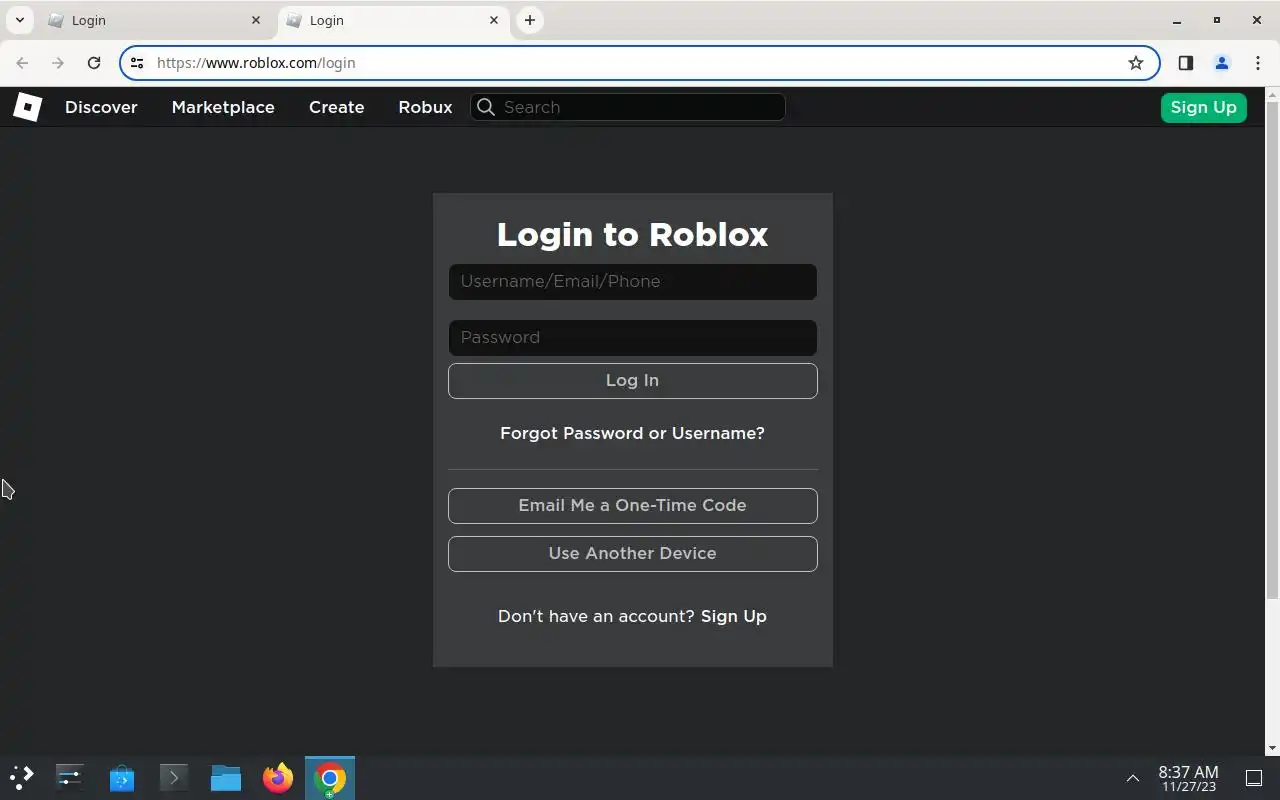Open a new browser tab

tap(530, 20)
